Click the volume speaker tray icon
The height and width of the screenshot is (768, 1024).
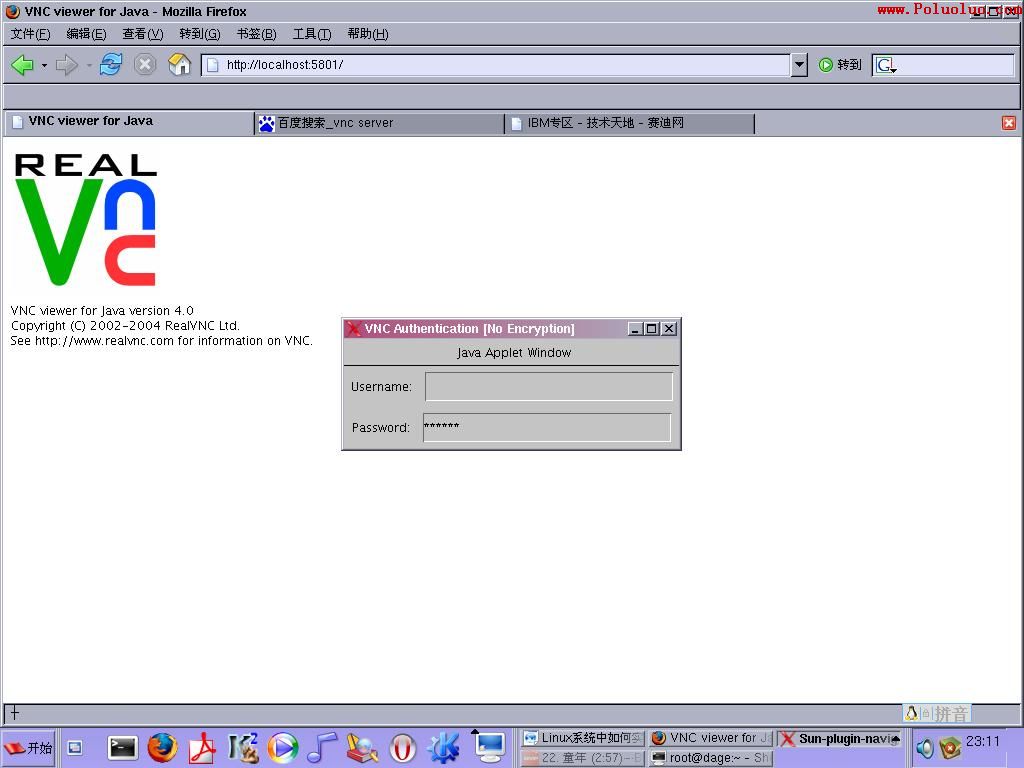pos(925,748)
